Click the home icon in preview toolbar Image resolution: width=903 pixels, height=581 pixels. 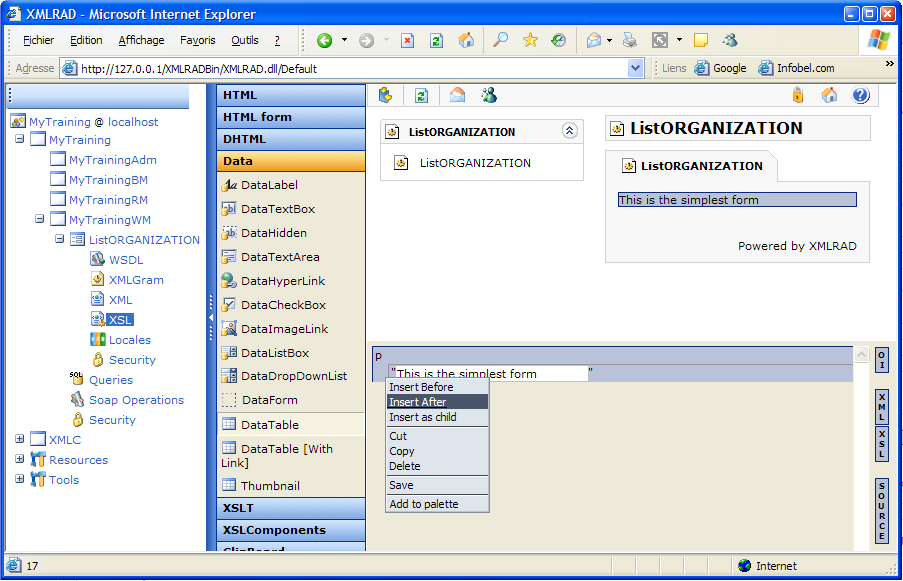[x=829, y=96]
